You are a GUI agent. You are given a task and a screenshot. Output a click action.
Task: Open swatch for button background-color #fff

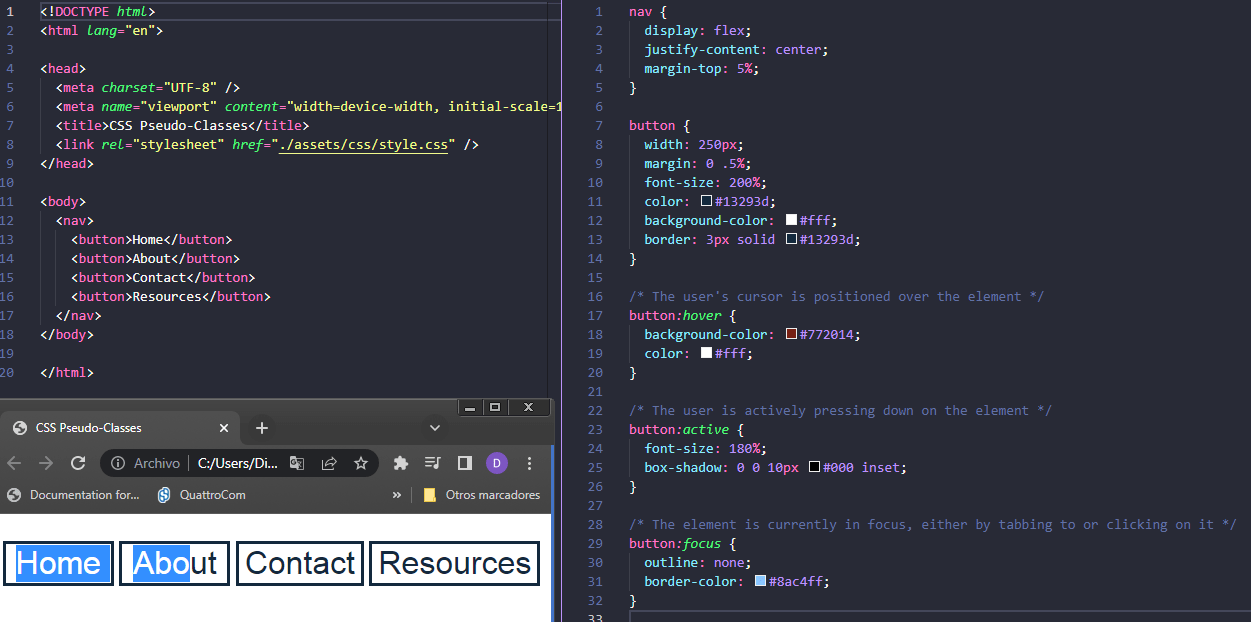pos(791,220)
